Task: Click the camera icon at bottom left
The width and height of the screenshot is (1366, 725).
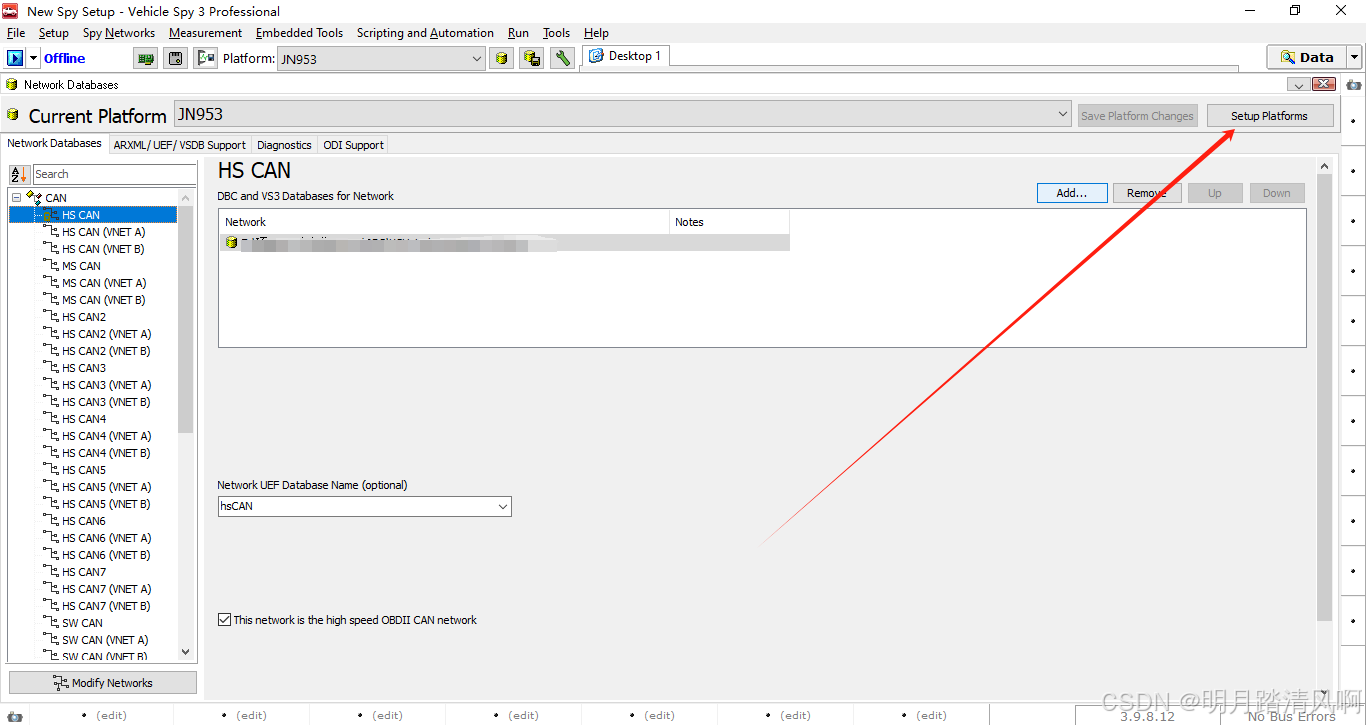Action: (13, 716)
